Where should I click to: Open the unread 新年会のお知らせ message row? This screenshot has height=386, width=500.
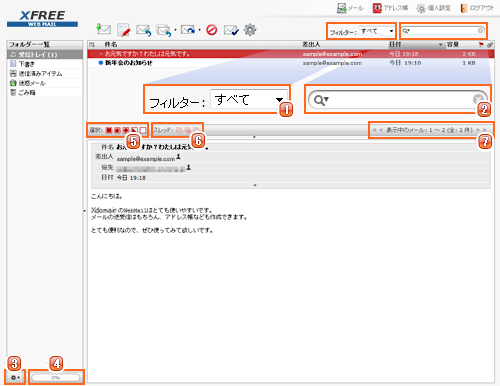point(291,63)
